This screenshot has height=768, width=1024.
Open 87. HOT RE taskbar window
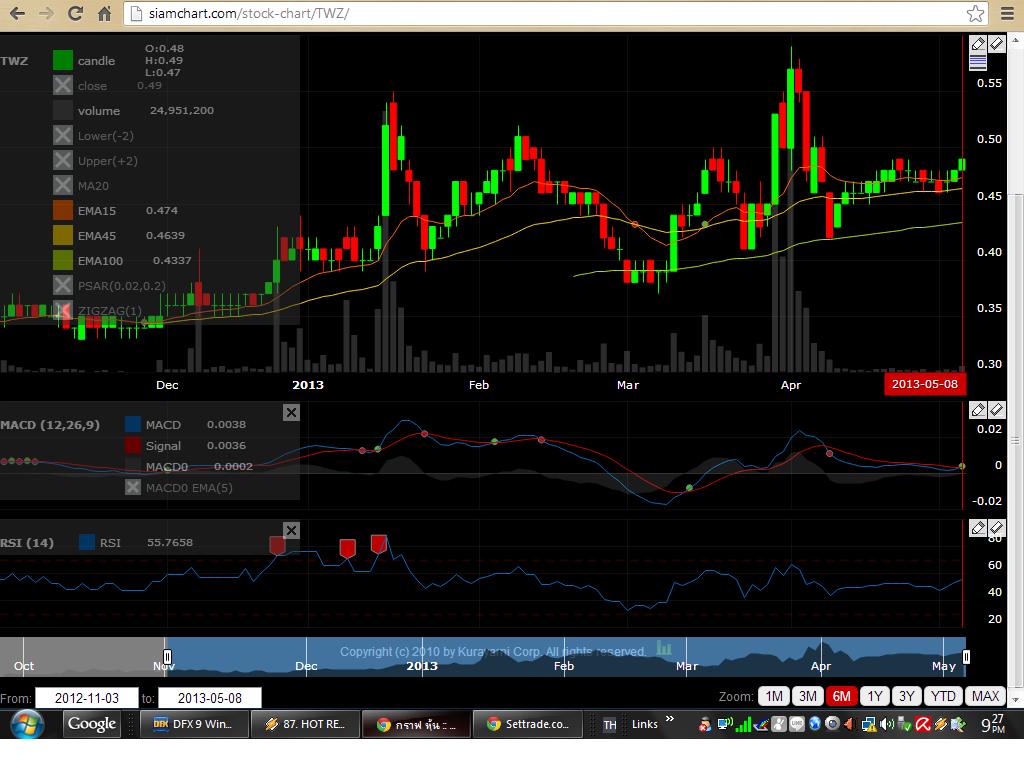point(305,724)
